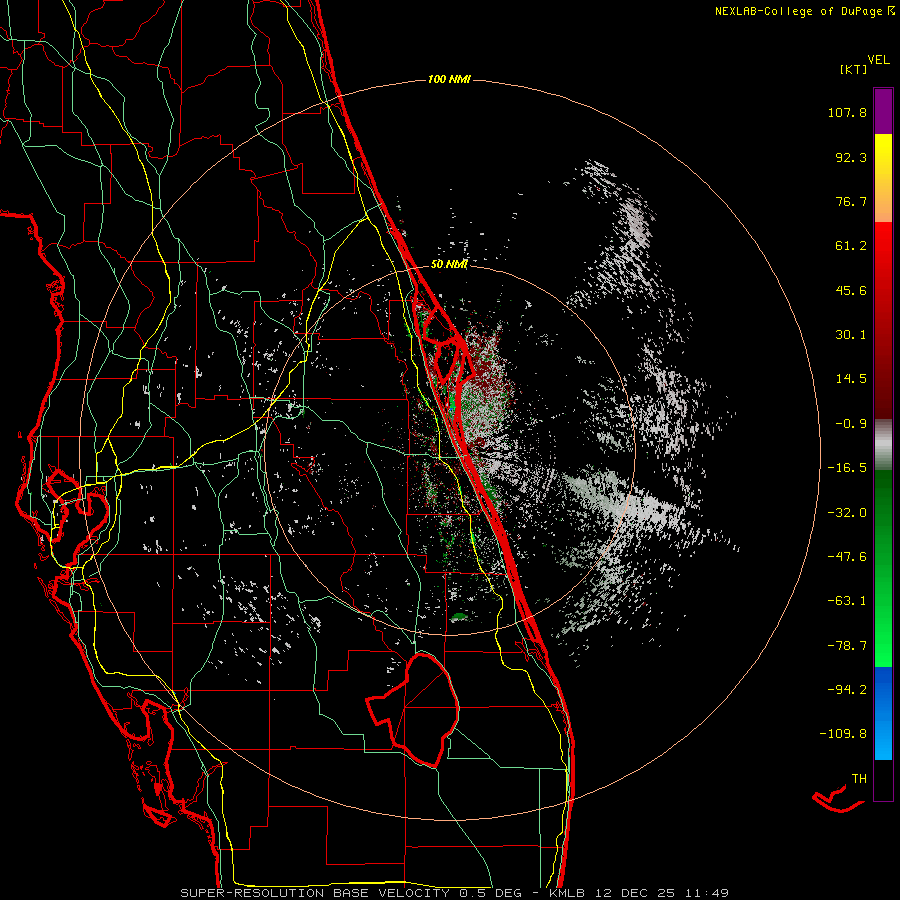Click the purple segment of the color bar
Image resolution: width=900 pixels, height=900 pixels.
883,111
